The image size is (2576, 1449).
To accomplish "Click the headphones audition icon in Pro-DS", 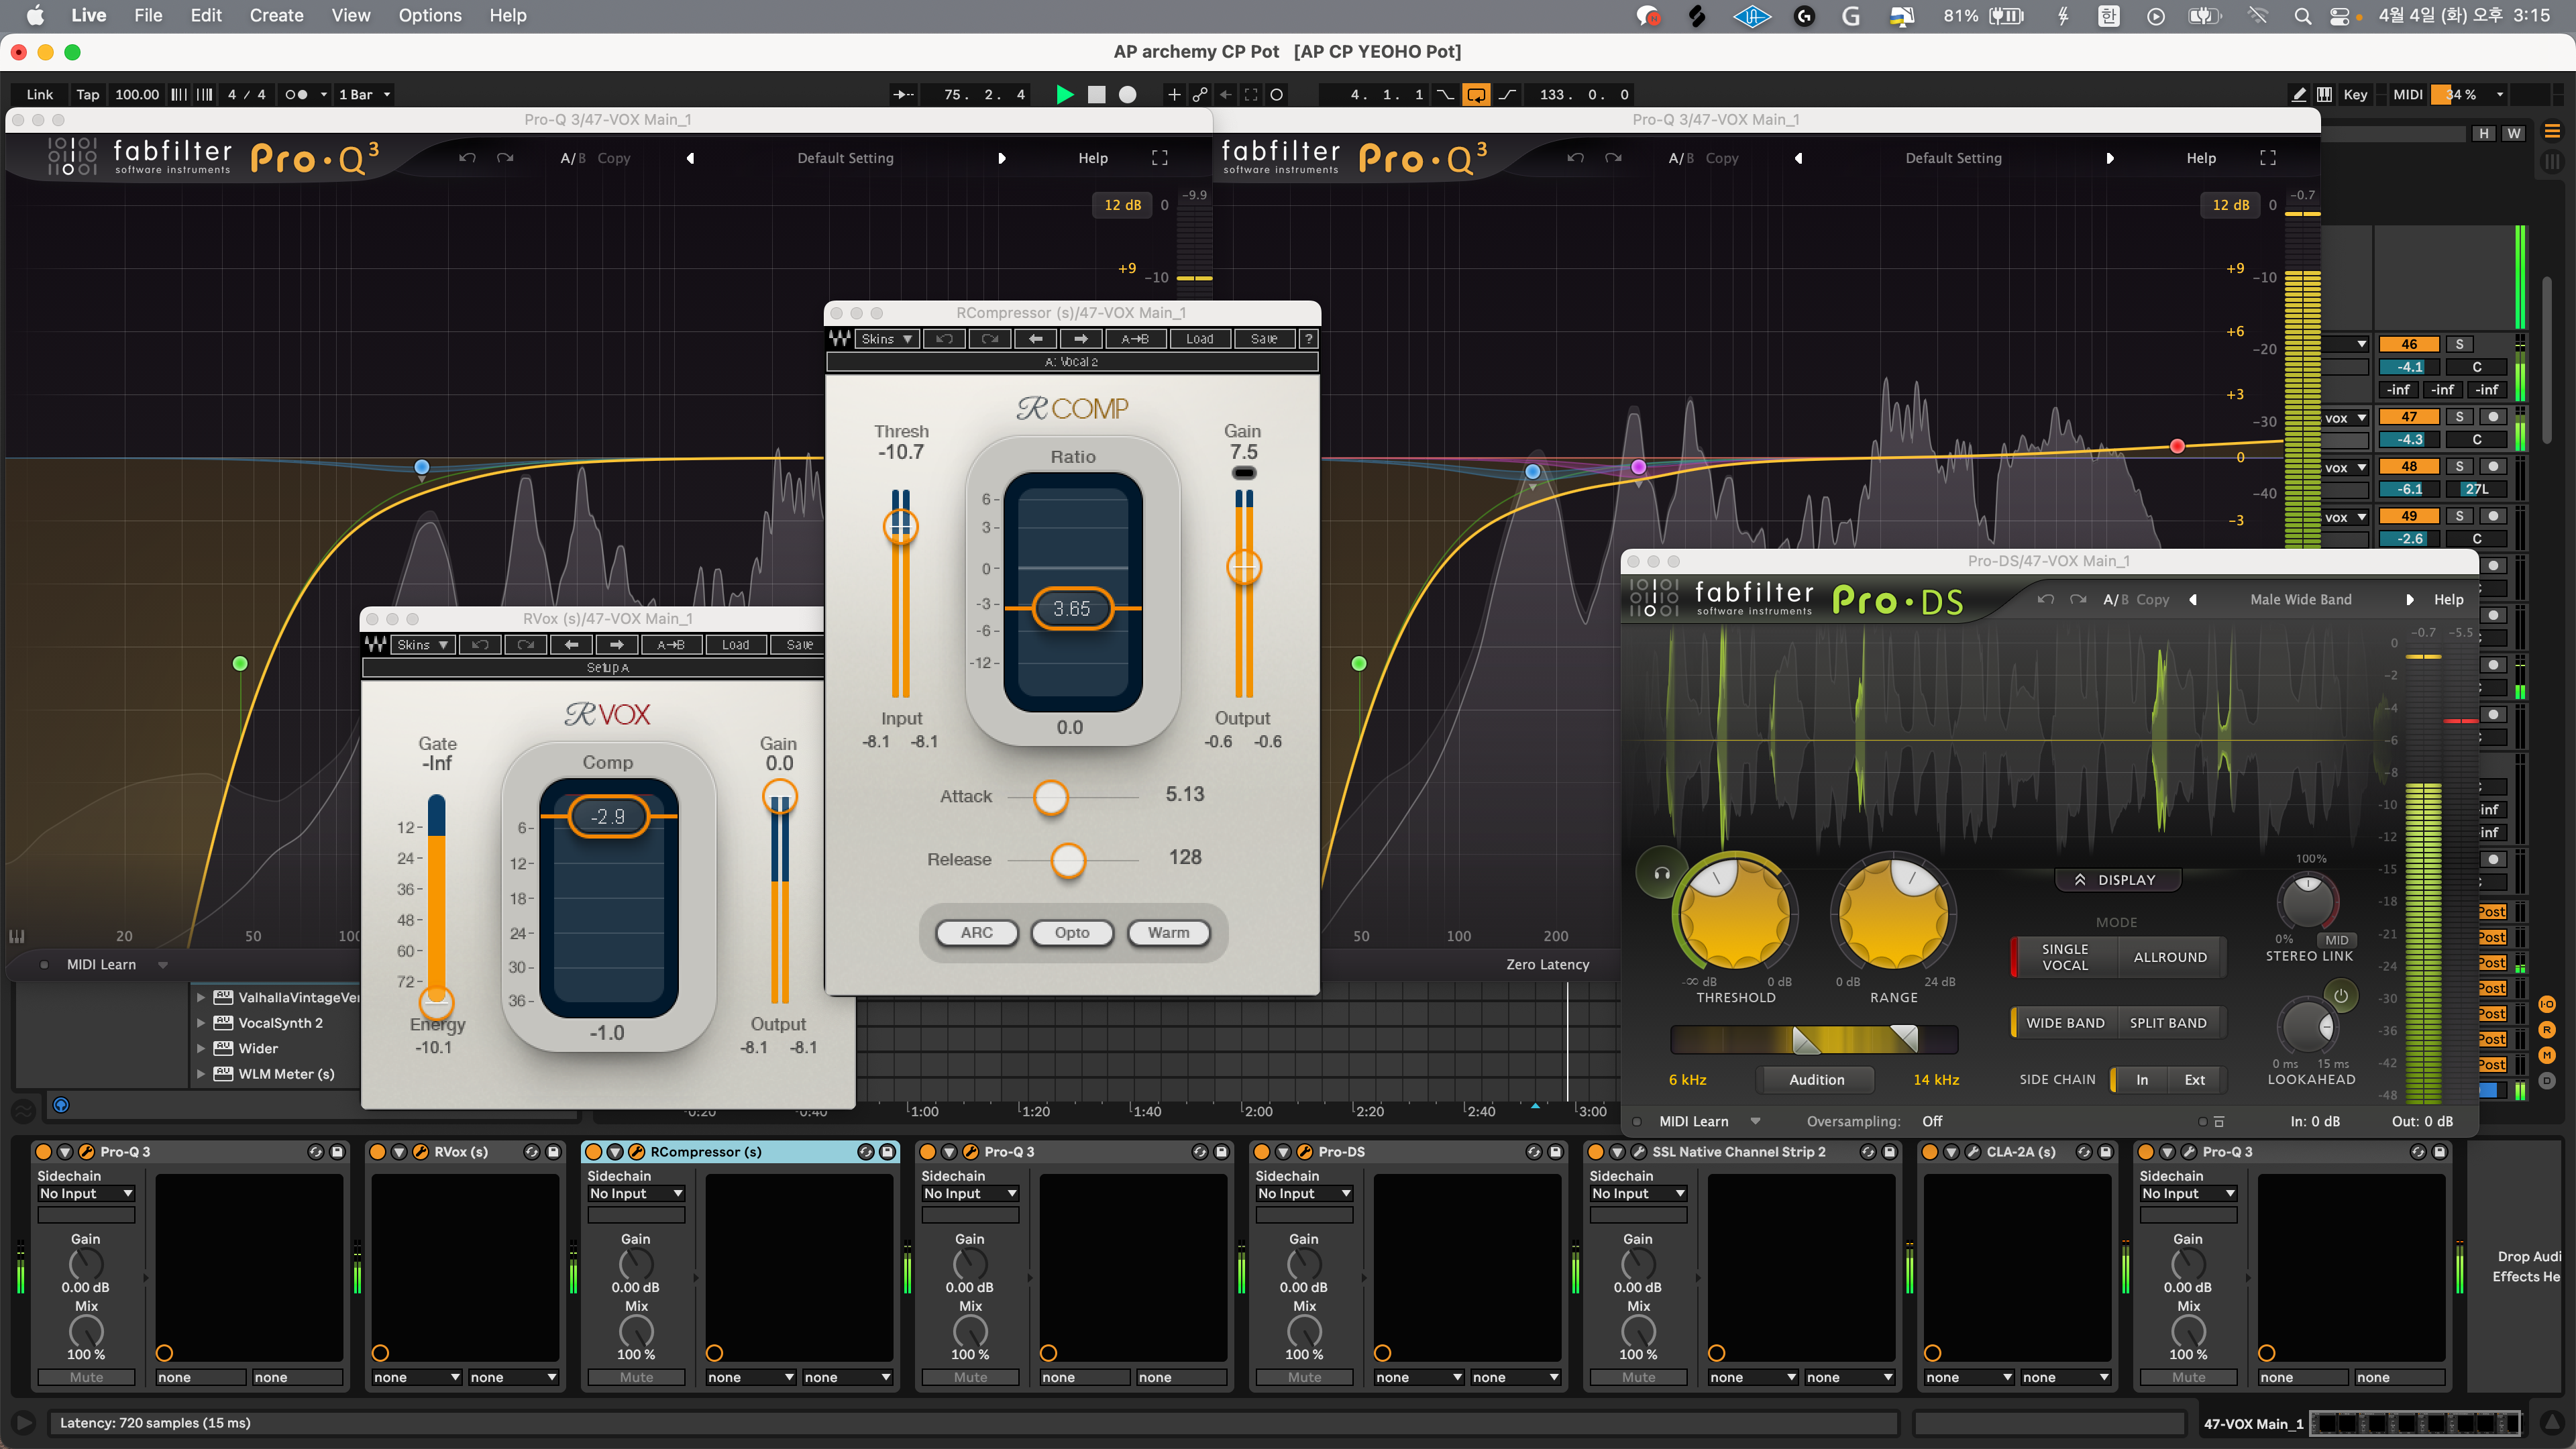I will point(1661,873).
